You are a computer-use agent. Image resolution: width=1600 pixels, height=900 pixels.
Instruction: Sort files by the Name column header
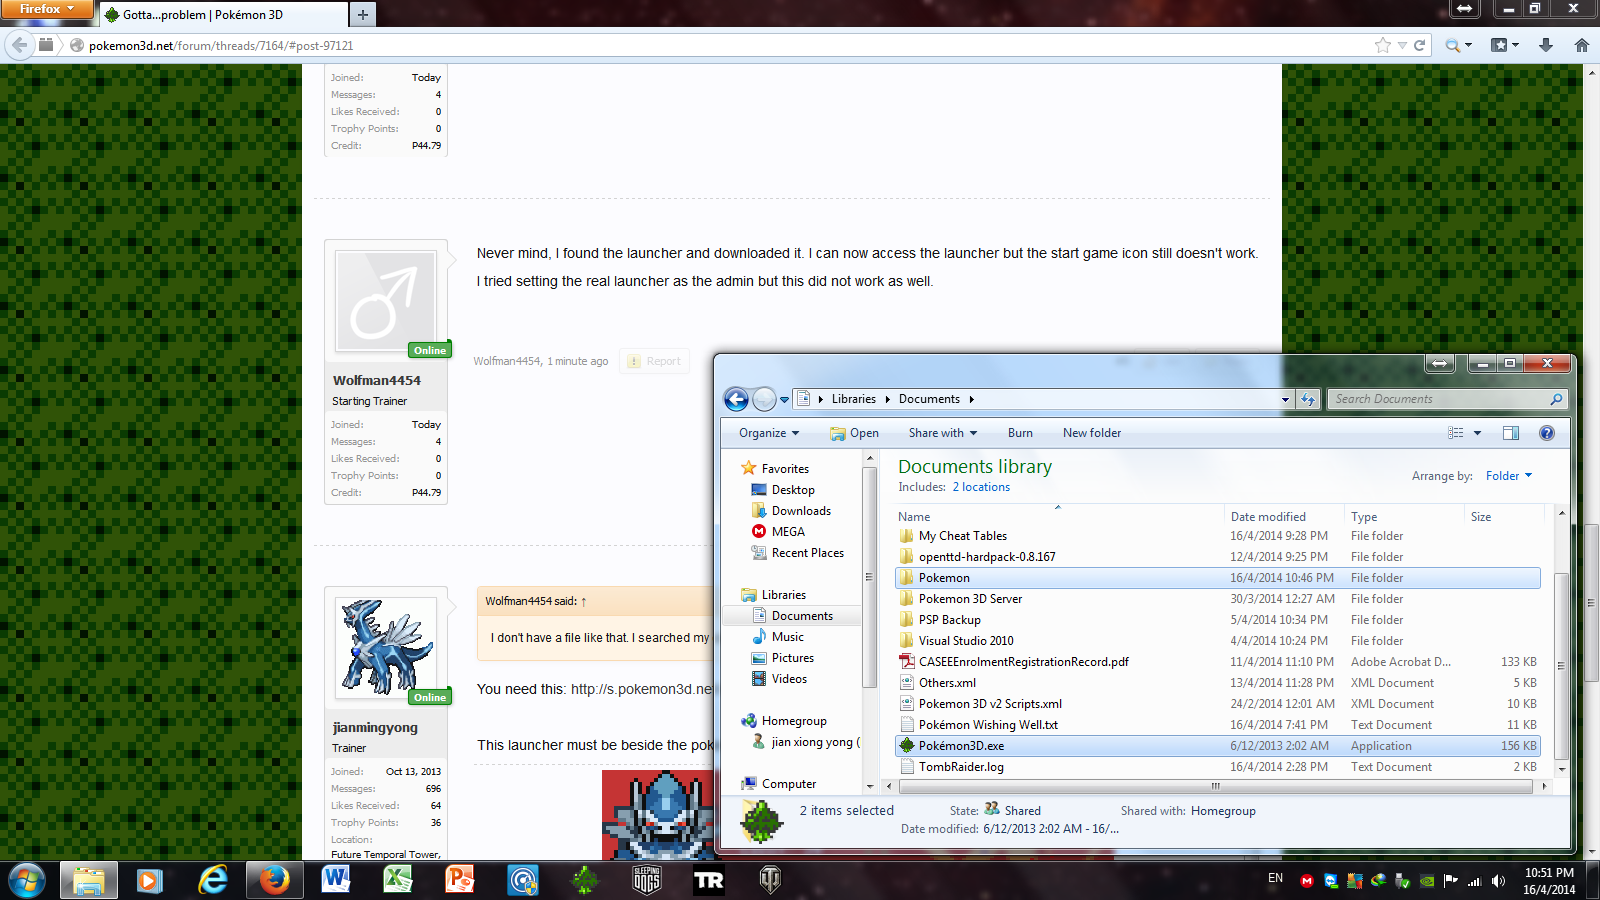(914, 517)
